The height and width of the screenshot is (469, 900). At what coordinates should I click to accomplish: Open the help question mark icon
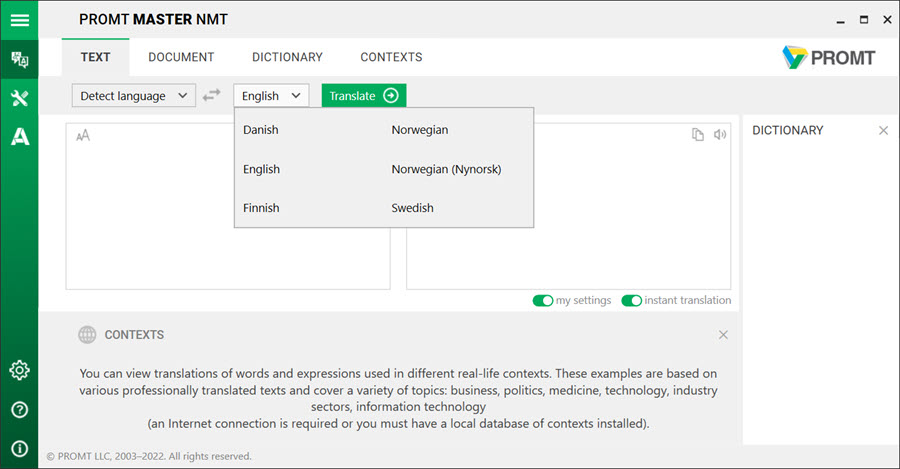pos(20,409)
